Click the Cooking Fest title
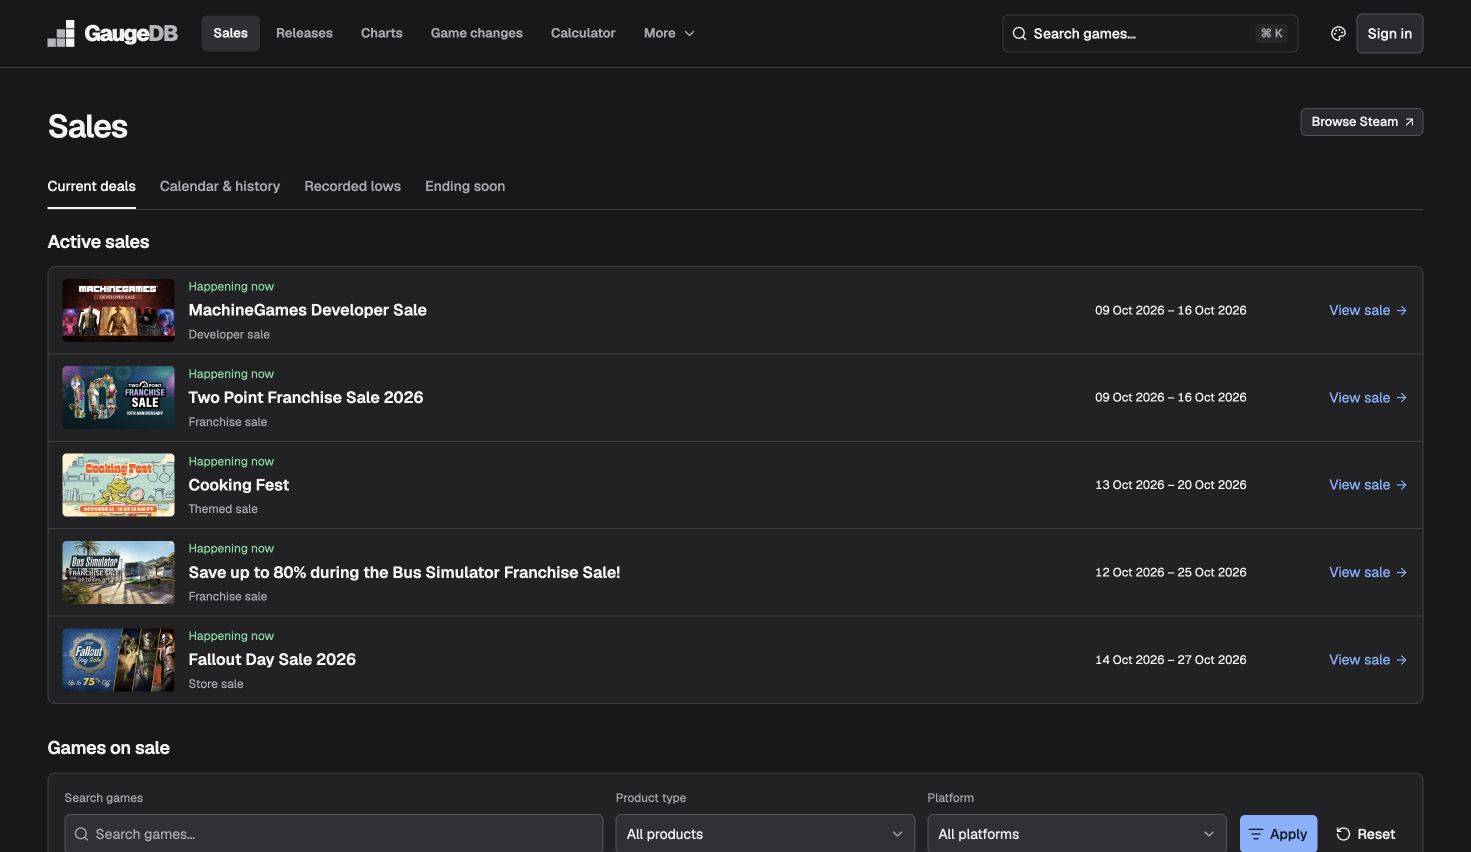This screenshot has width=1471, height=852. tap(239, 485)
